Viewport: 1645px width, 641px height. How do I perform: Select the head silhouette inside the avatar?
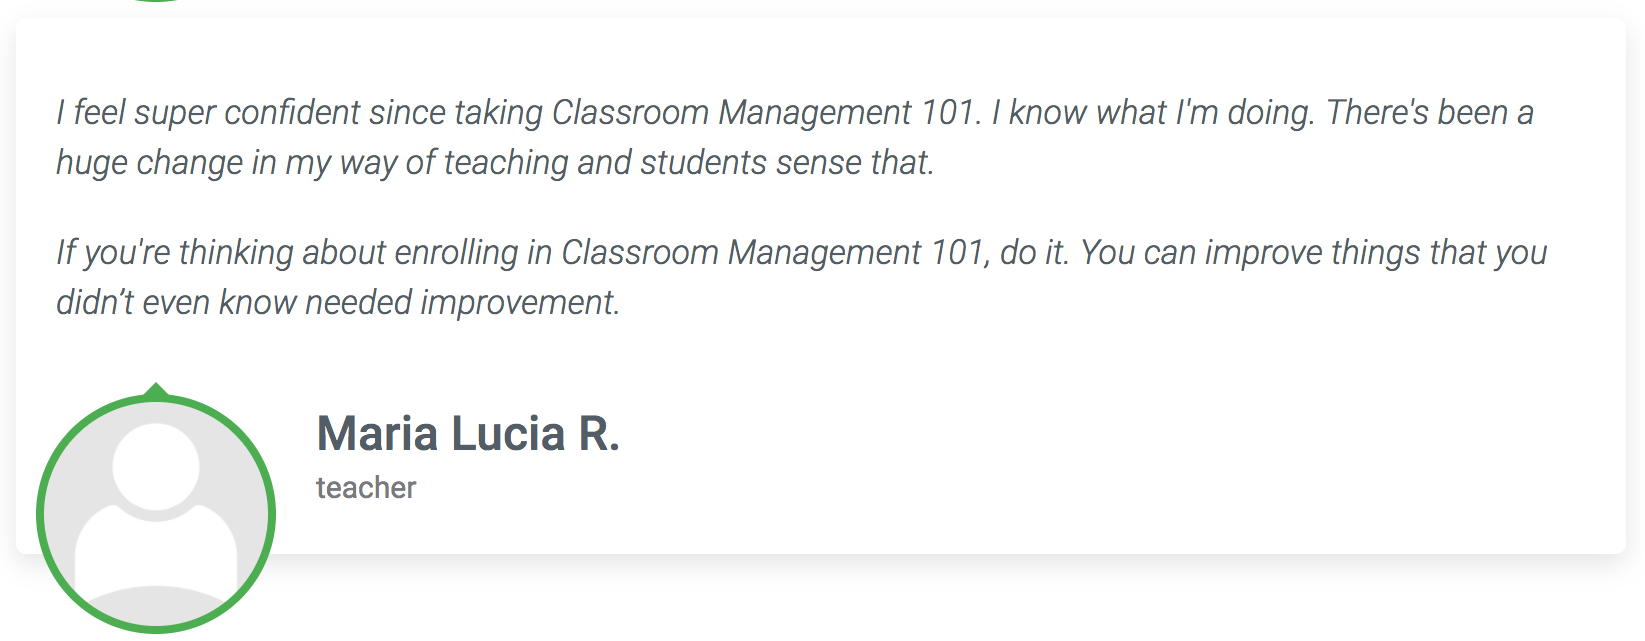(156, 466)
